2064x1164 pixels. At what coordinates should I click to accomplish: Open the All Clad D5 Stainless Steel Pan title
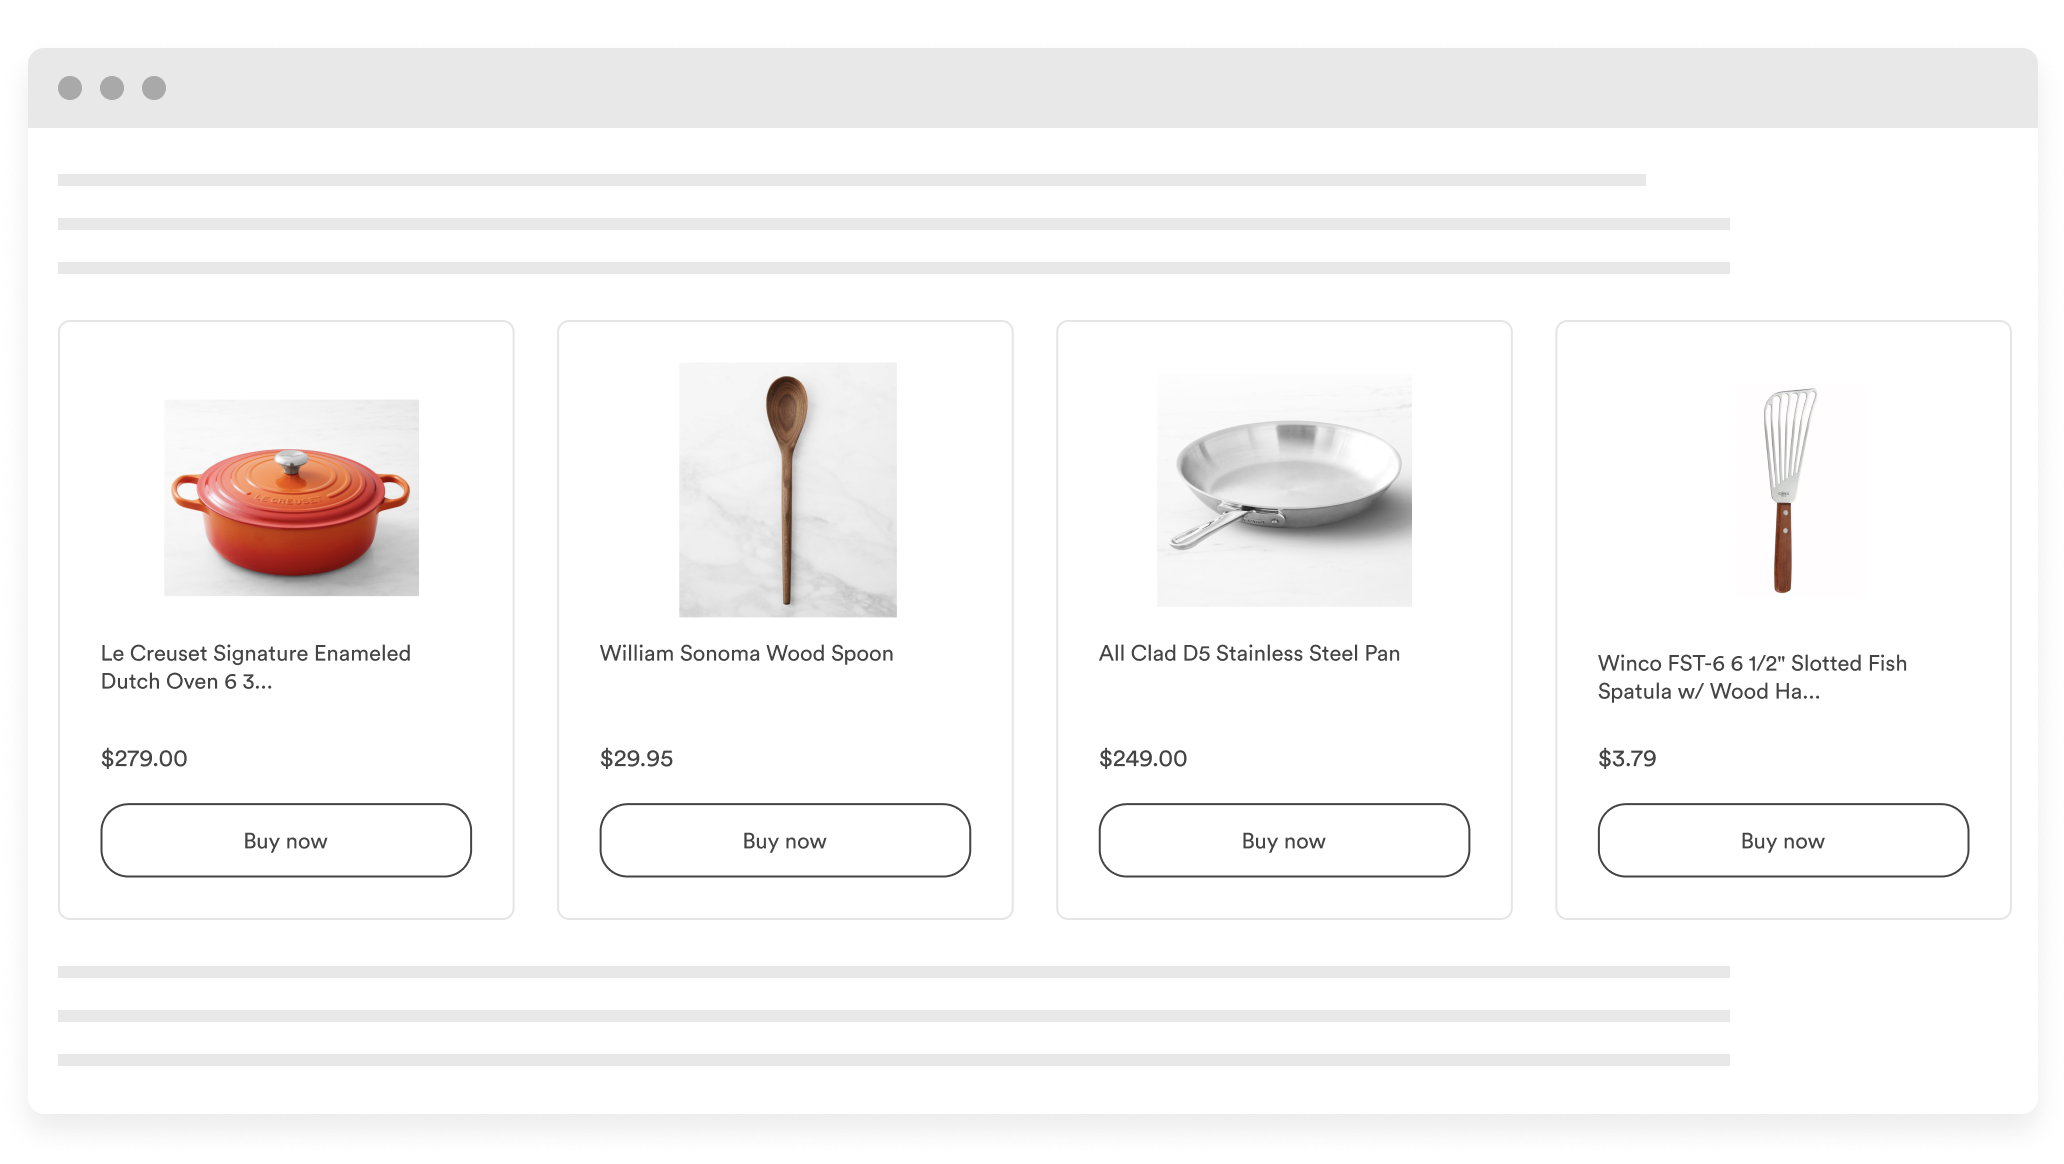click(1249, 653)
